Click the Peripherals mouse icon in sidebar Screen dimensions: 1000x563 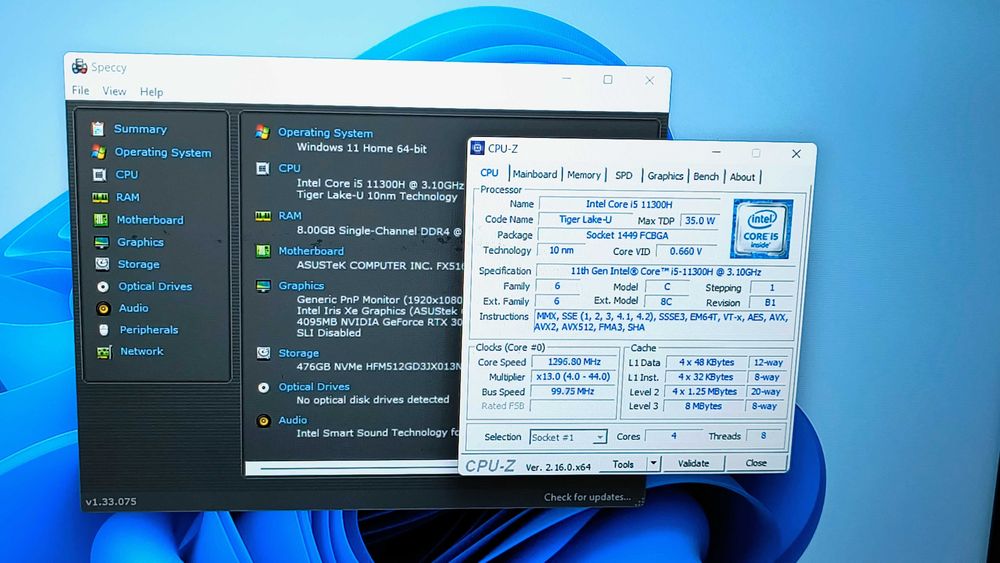(104, 330)
